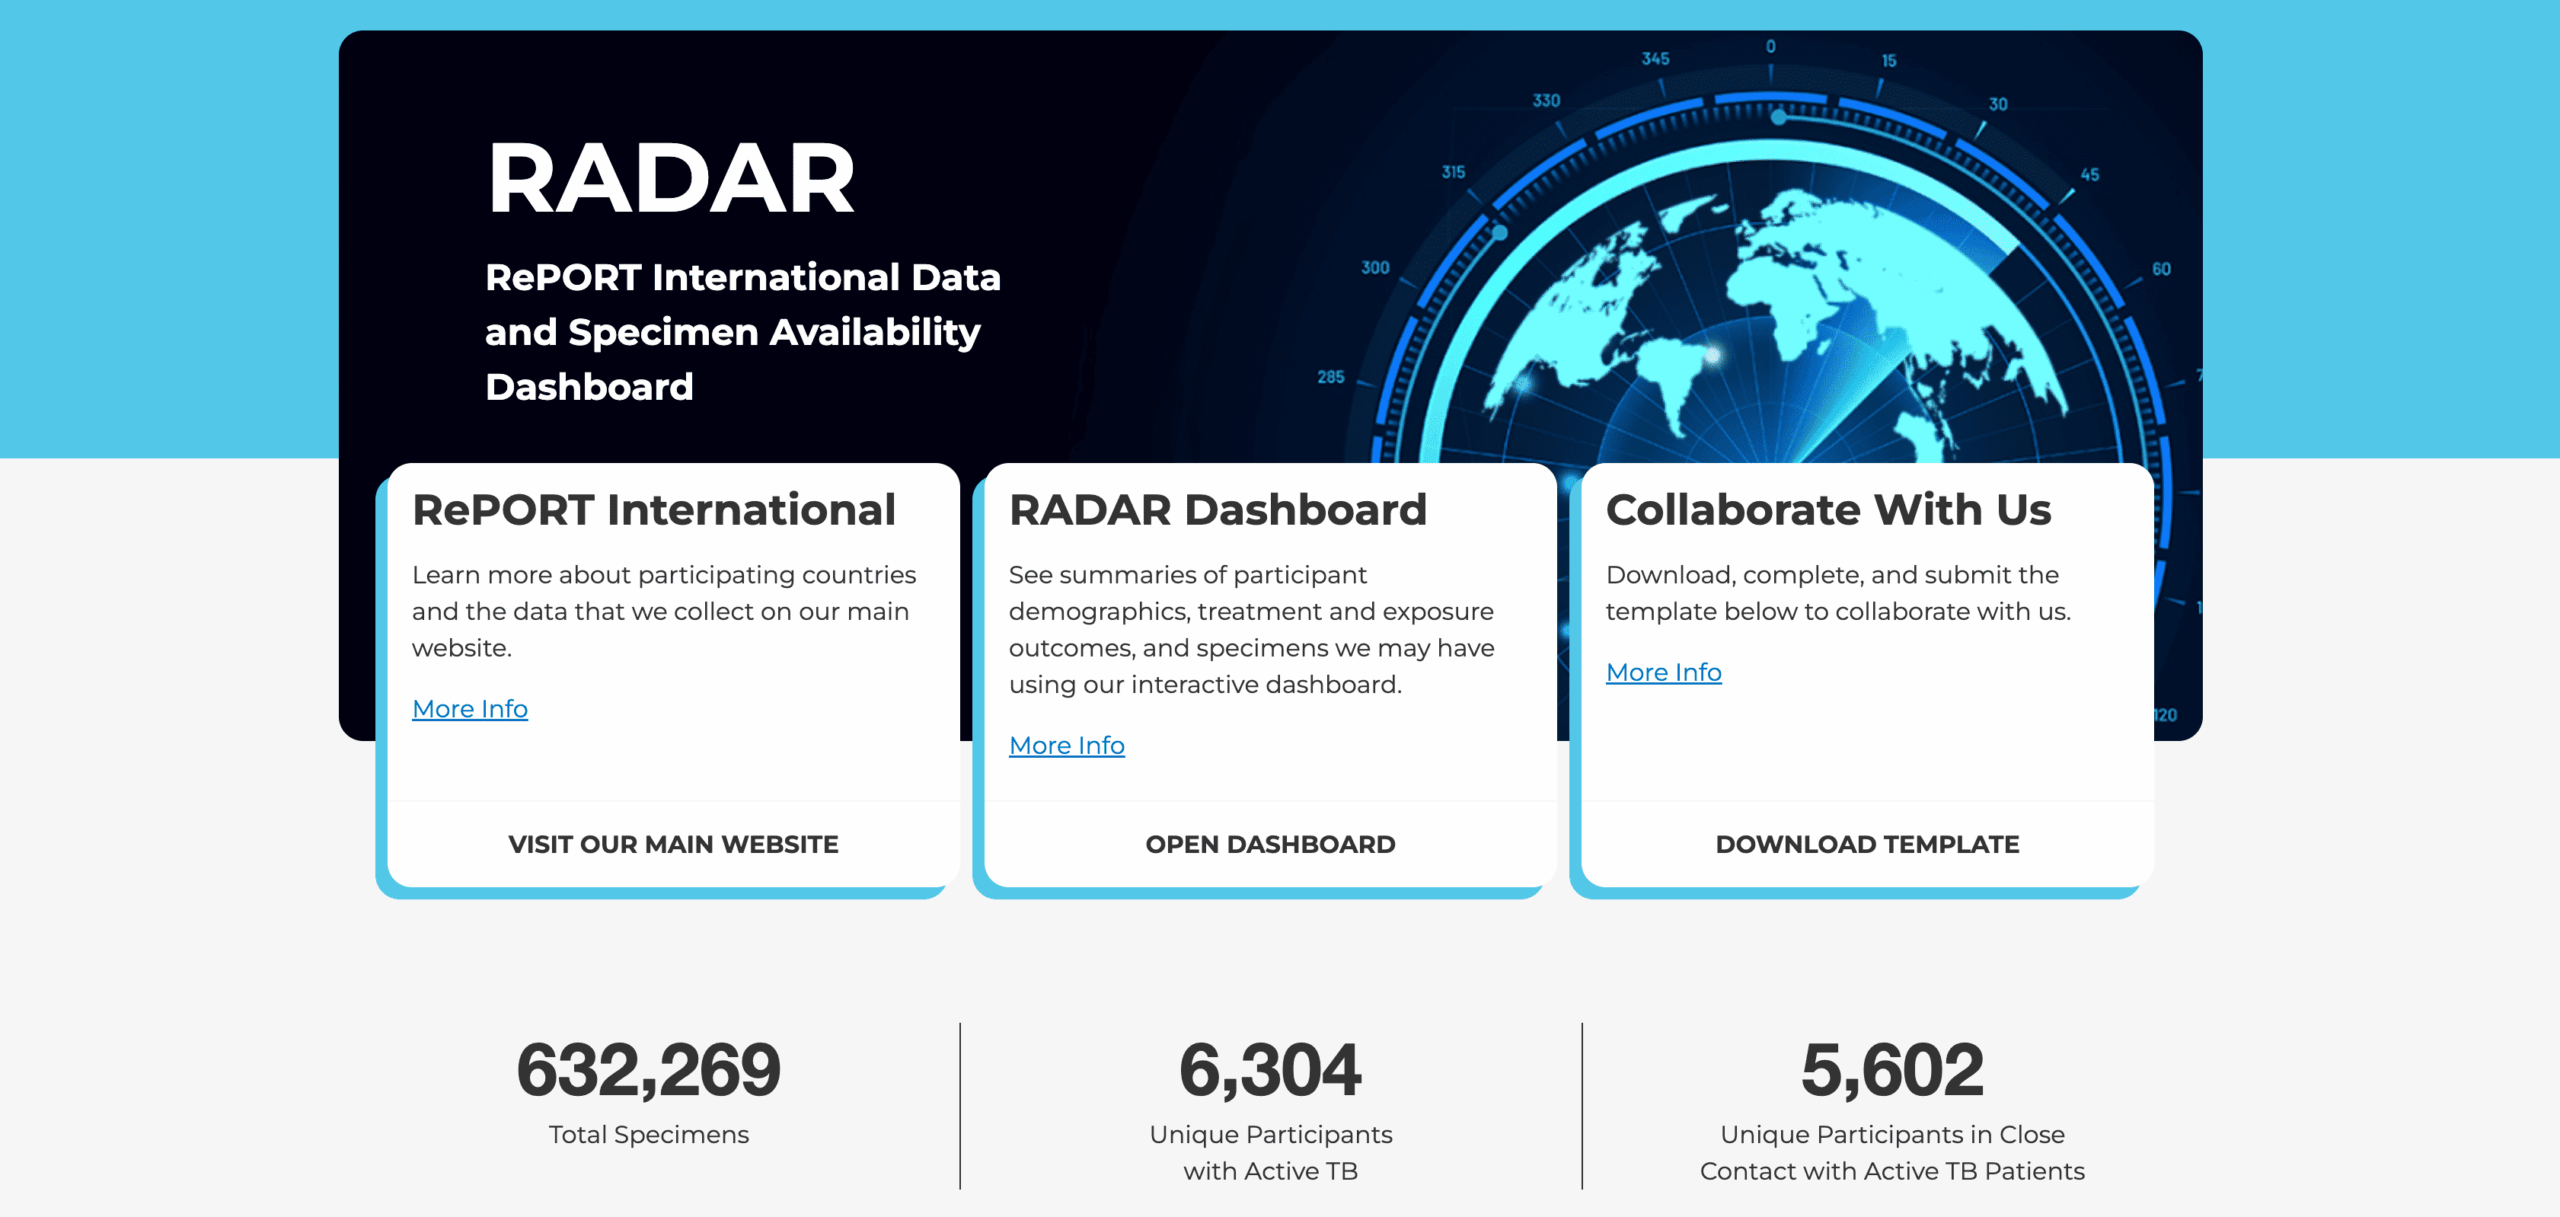Click the dashboard subtitle text in banner
This screenshot has width=2560, height=1217.
[741, 332]
